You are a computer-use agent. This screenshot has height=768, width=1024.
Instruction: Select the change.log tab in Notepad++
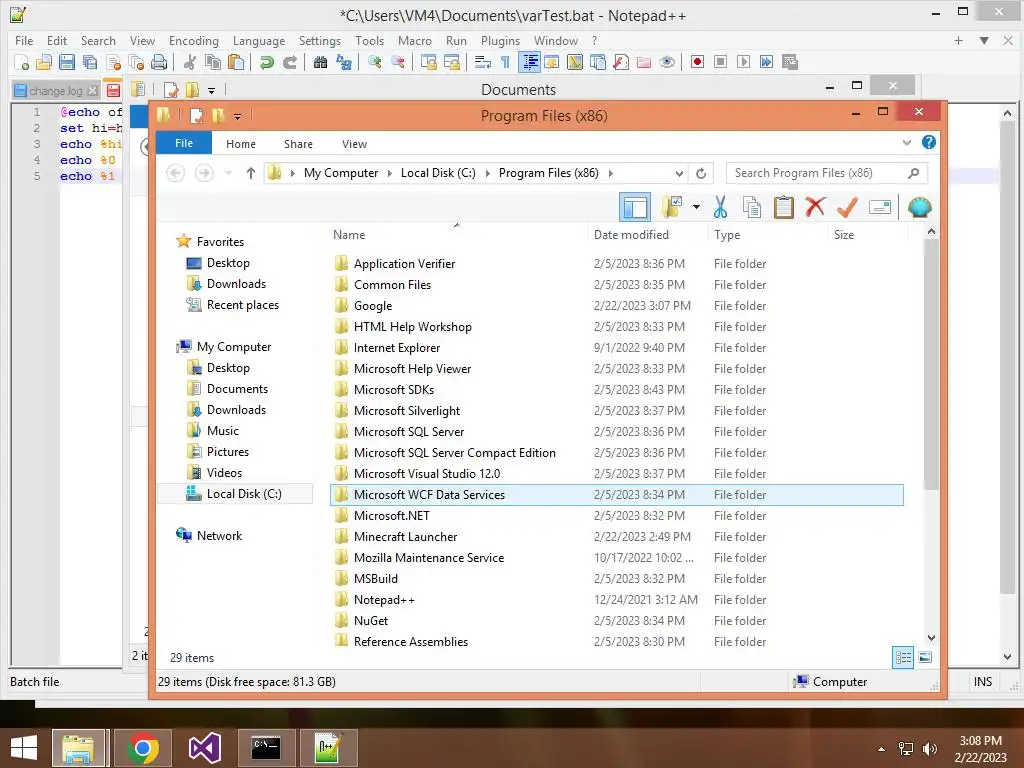point(56,91)
